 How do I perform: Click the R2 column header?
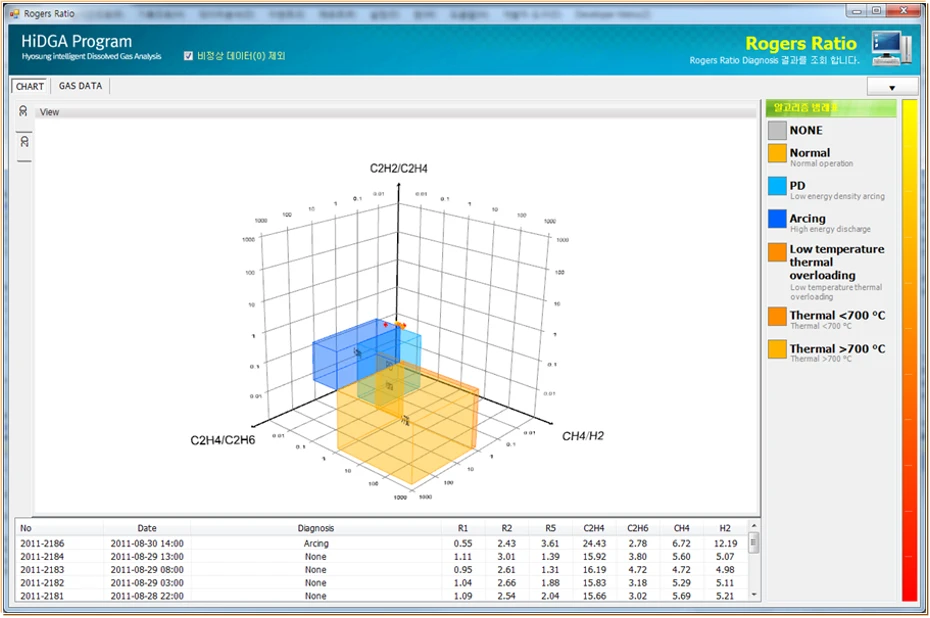point(507,528)
